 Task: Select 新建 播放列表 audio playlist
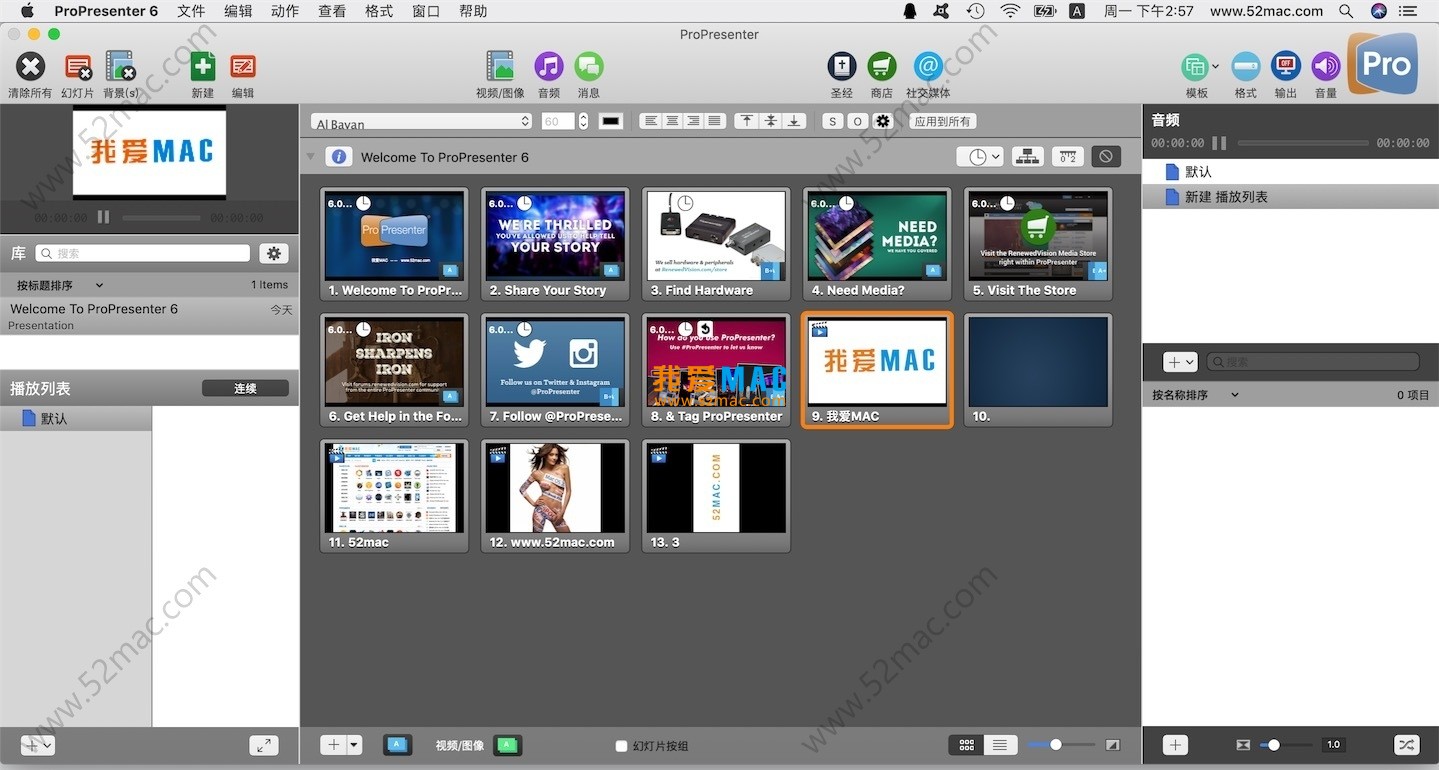coord(1290,197)
